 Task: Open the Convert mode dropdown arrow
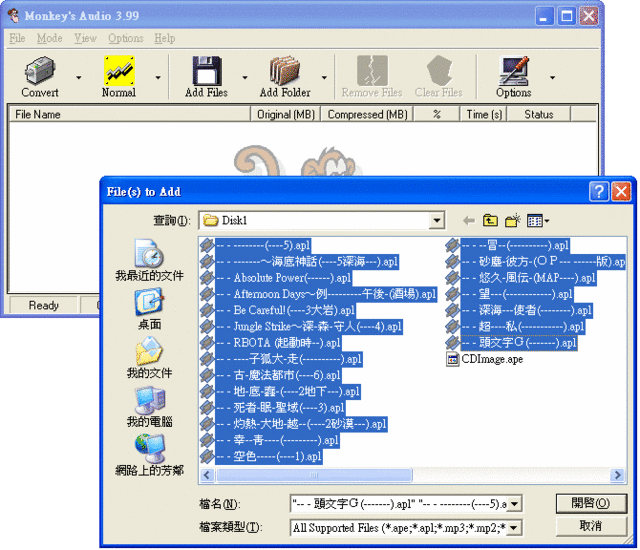pos(78,77)
